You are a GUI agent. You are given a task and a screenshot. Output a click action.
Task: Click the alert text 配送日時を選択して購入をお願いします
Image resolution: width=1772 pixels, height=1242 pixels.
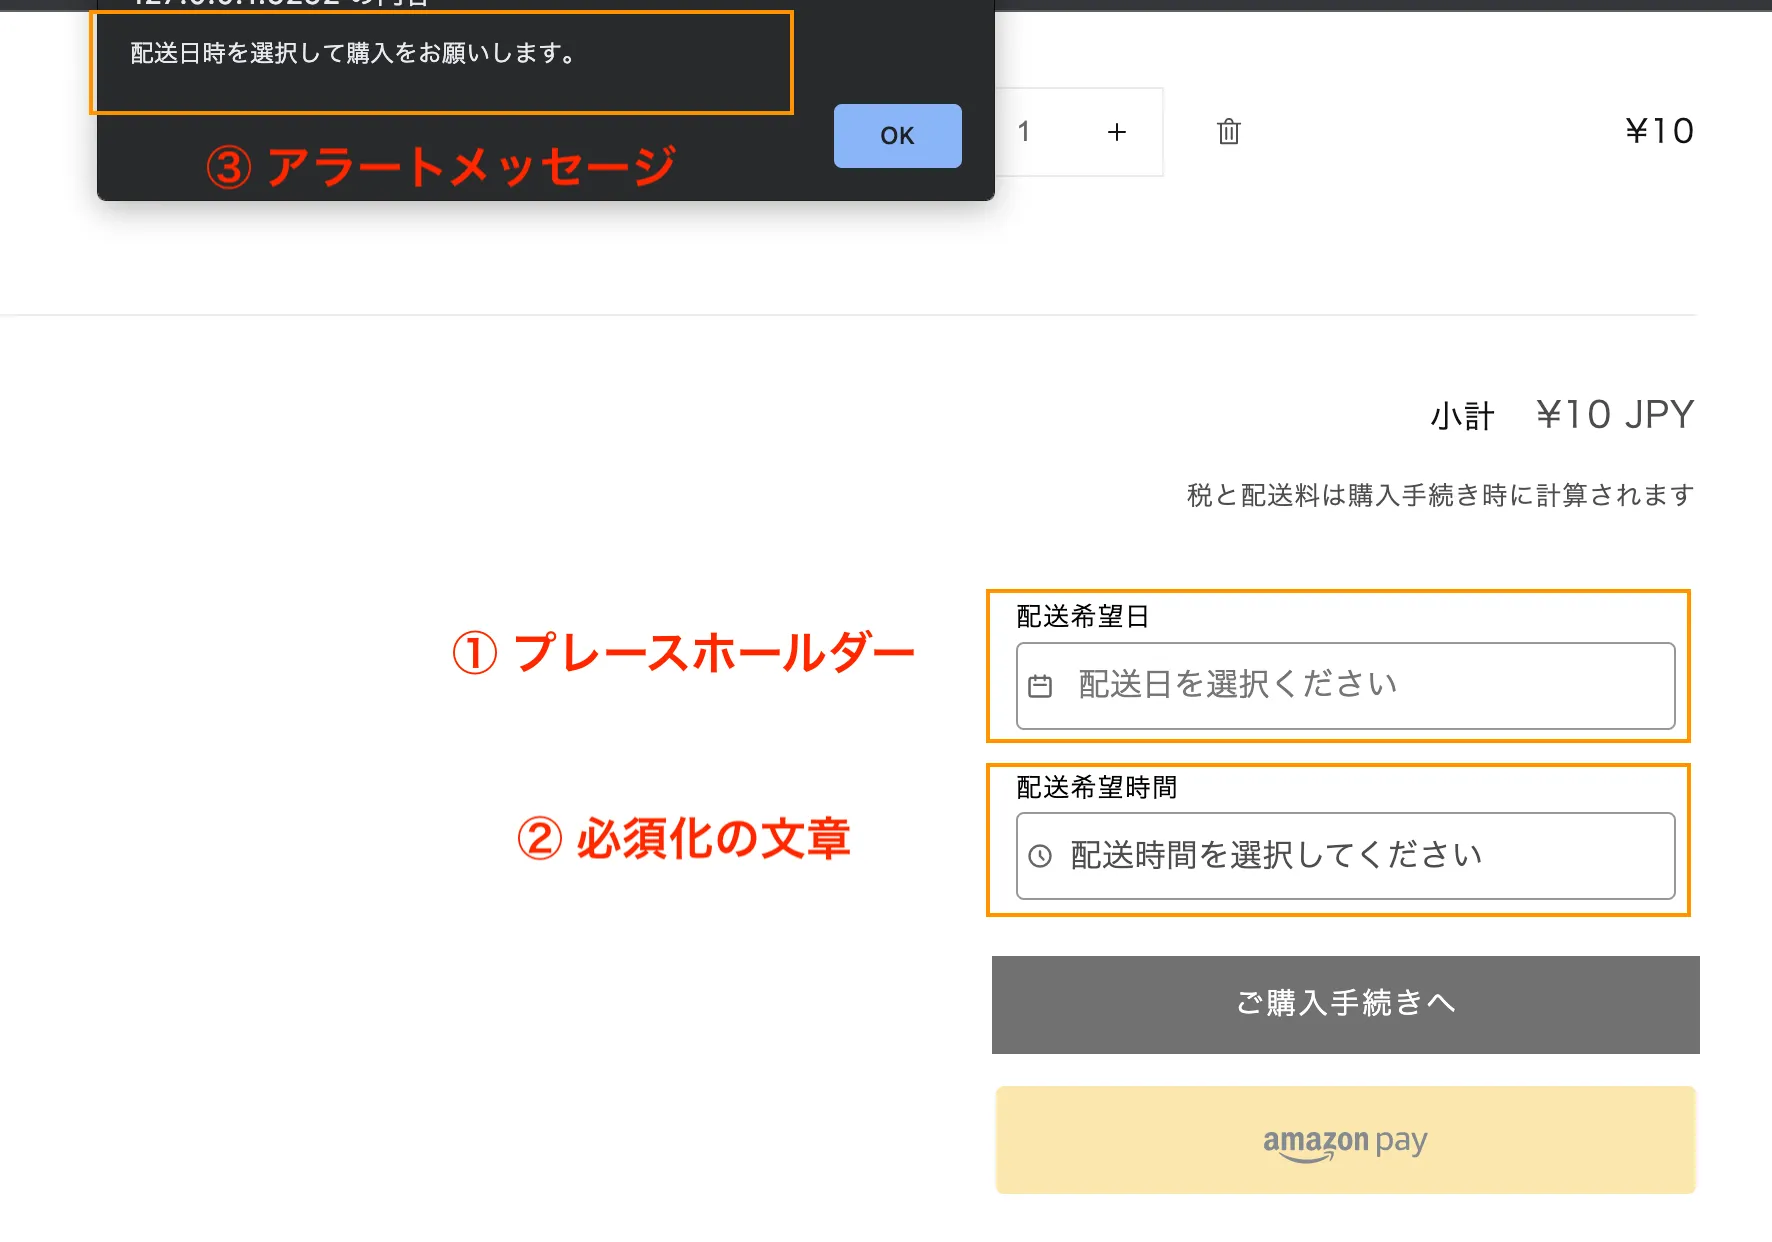(x=352, y=54)
